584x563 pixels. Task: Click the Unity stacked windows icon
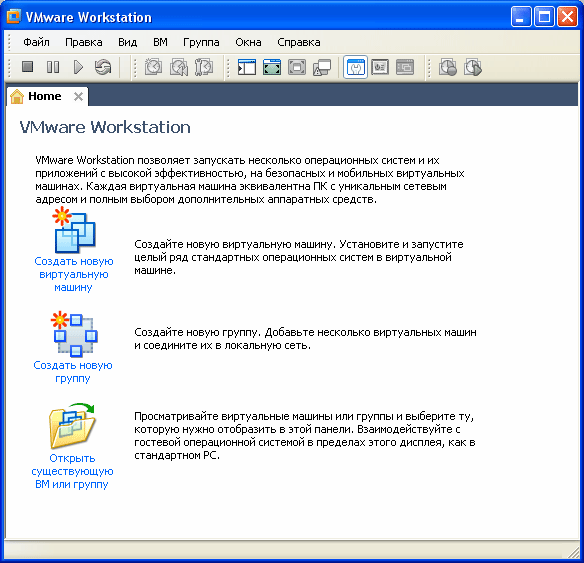322,67
